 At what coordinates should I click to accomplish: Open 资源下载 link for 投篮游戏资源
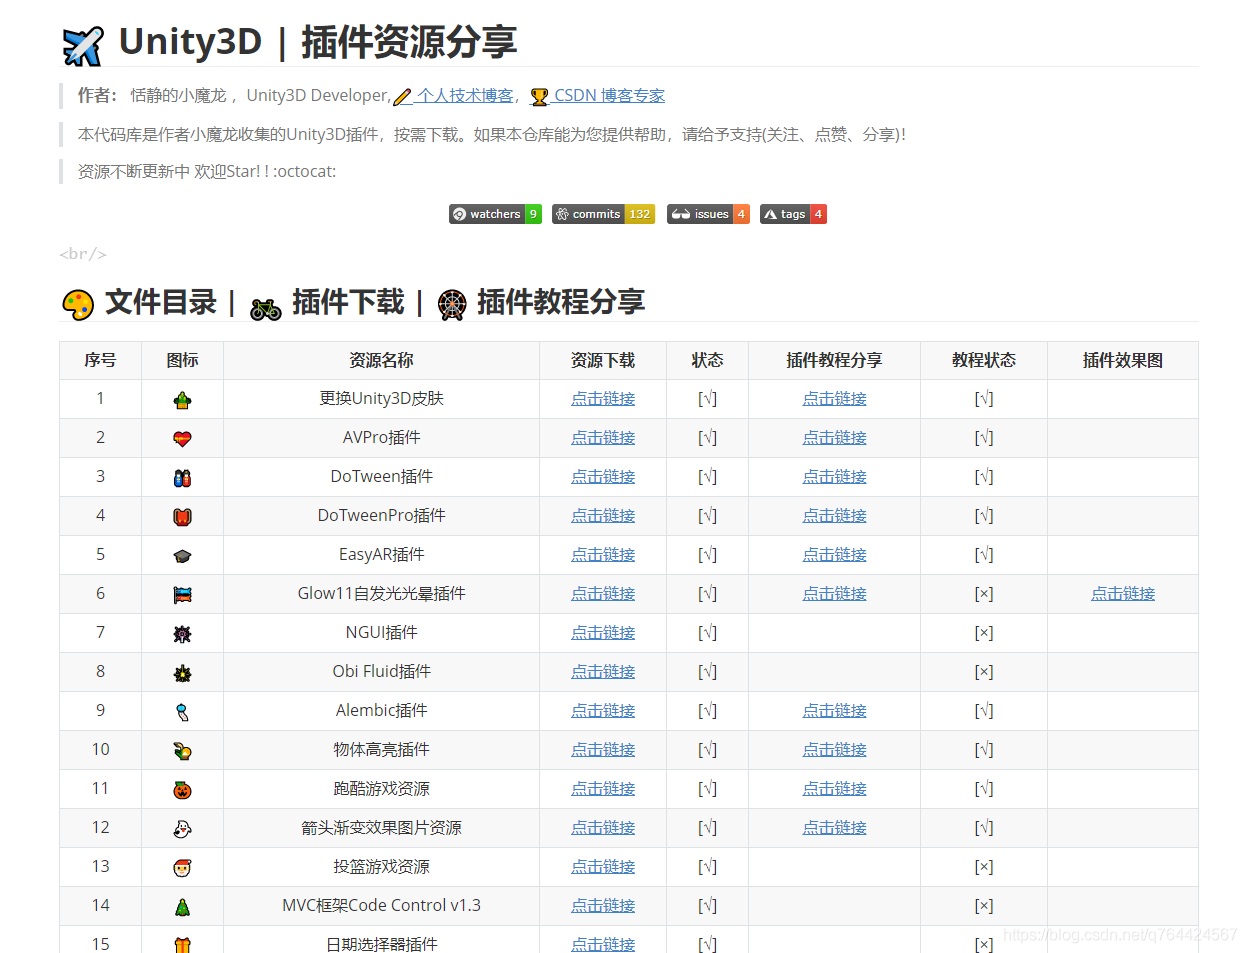tap(603, 866)
